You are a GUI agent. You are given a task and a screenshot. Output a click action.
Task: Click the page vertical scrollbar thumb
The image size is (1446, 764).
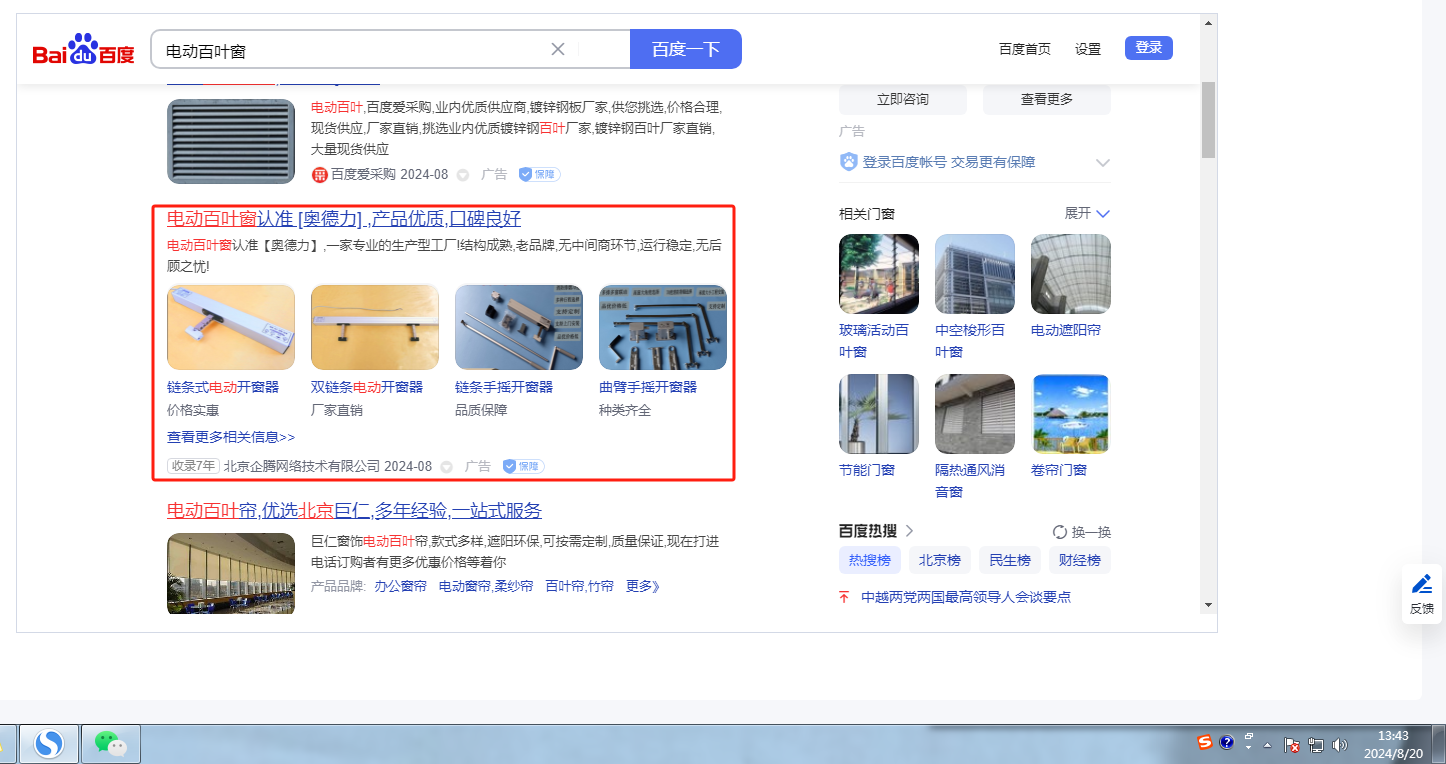pyautogui.click(x=1208, y=120)
